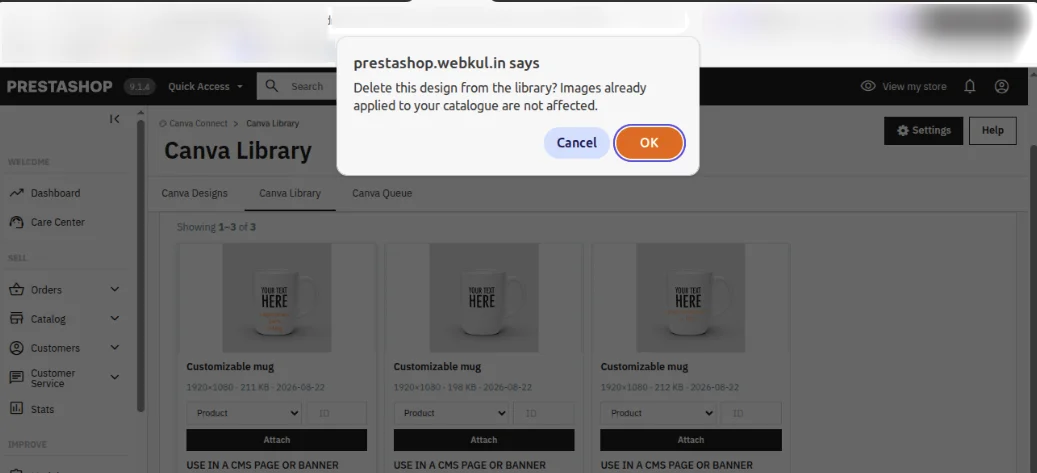Viewport: 1037px width, 473px height.
Task: Attach the first Customizable mug design
Action: 276,440
